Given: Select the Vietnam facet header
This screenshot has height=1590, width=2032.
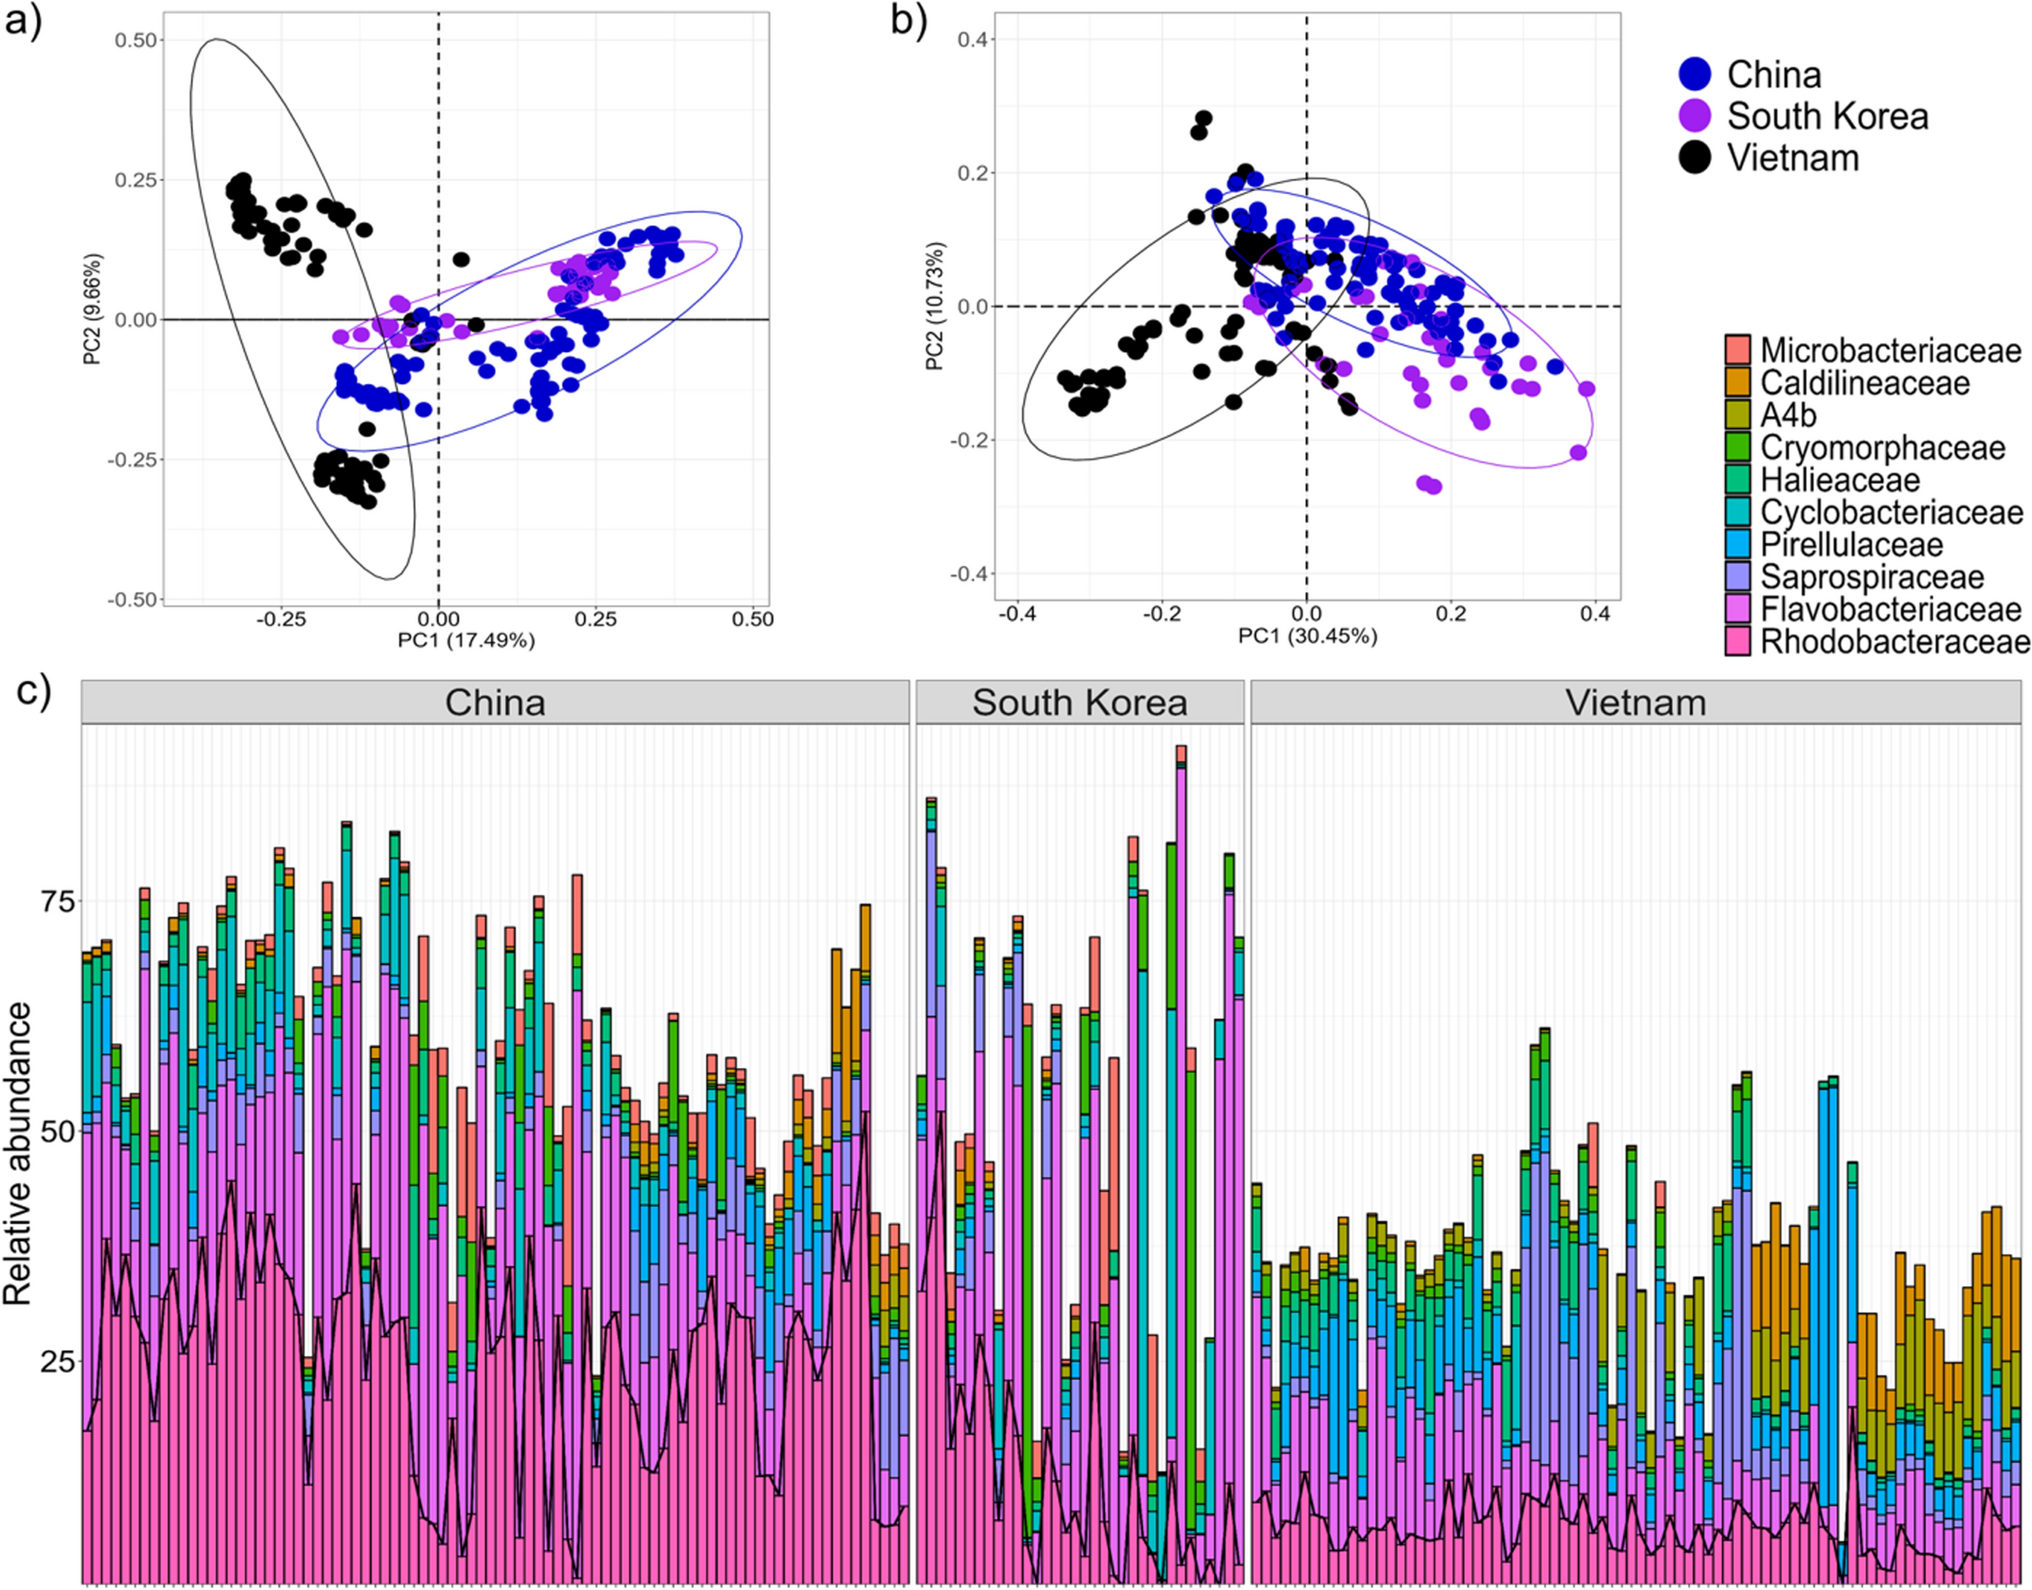Looking at the screenshot, I should click(1635, 702).
